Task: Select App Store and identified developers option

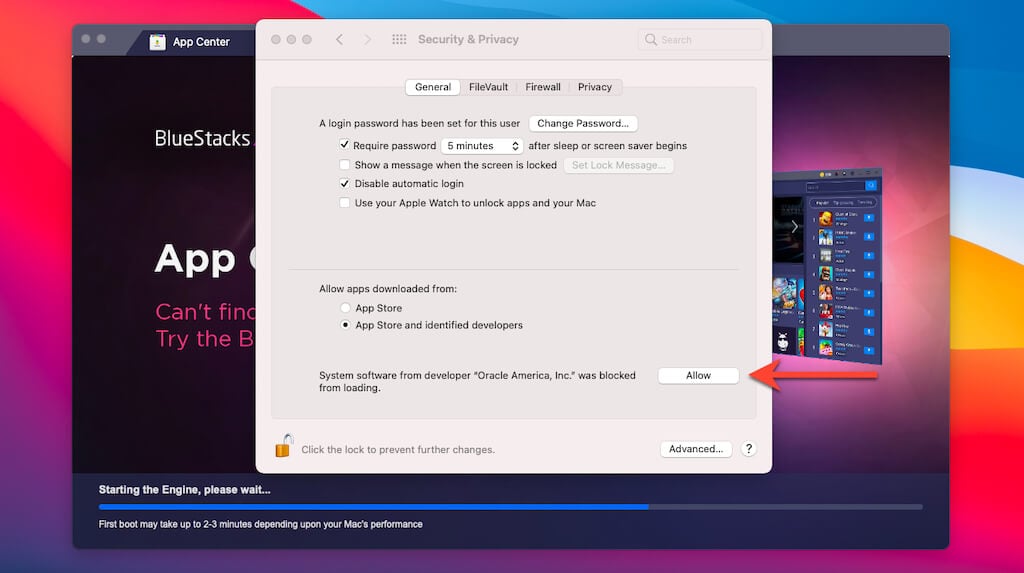Action: pyautogui.click(x=345, y=325)
